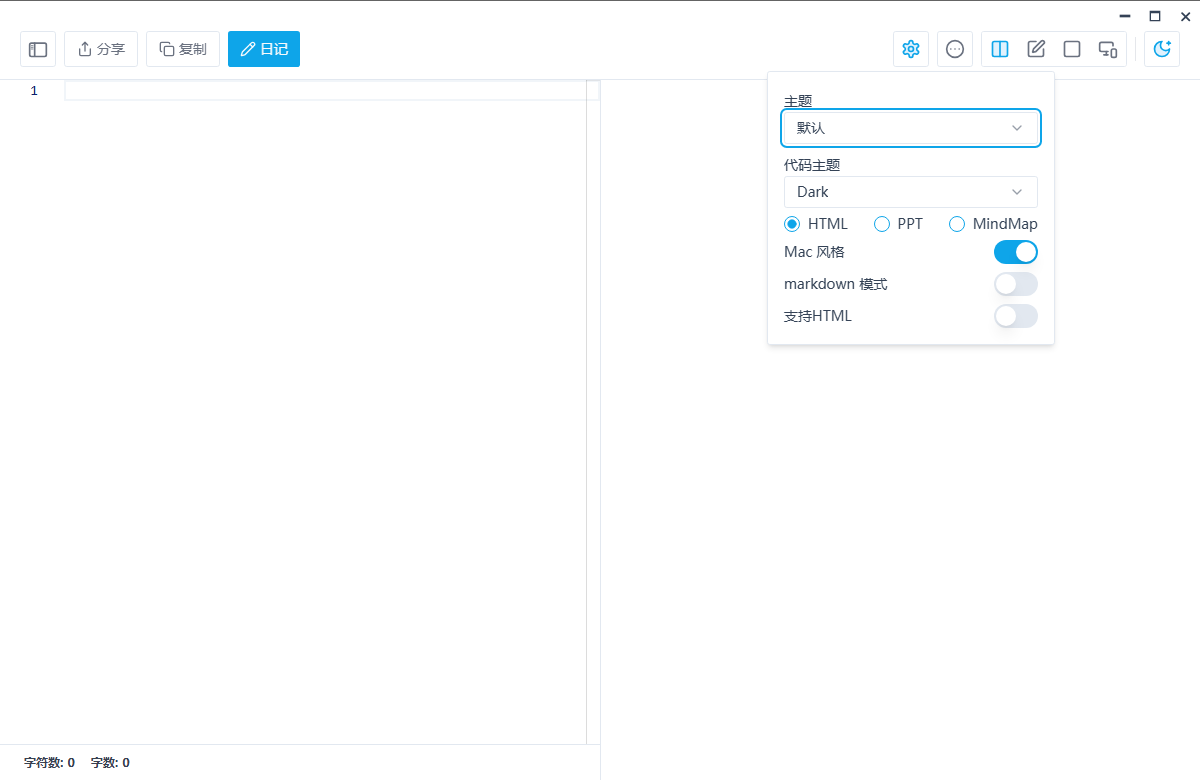Switch to edit-only view mode
The height and width of the screenshot is (780, 1200).
(x=1036, y=49)
